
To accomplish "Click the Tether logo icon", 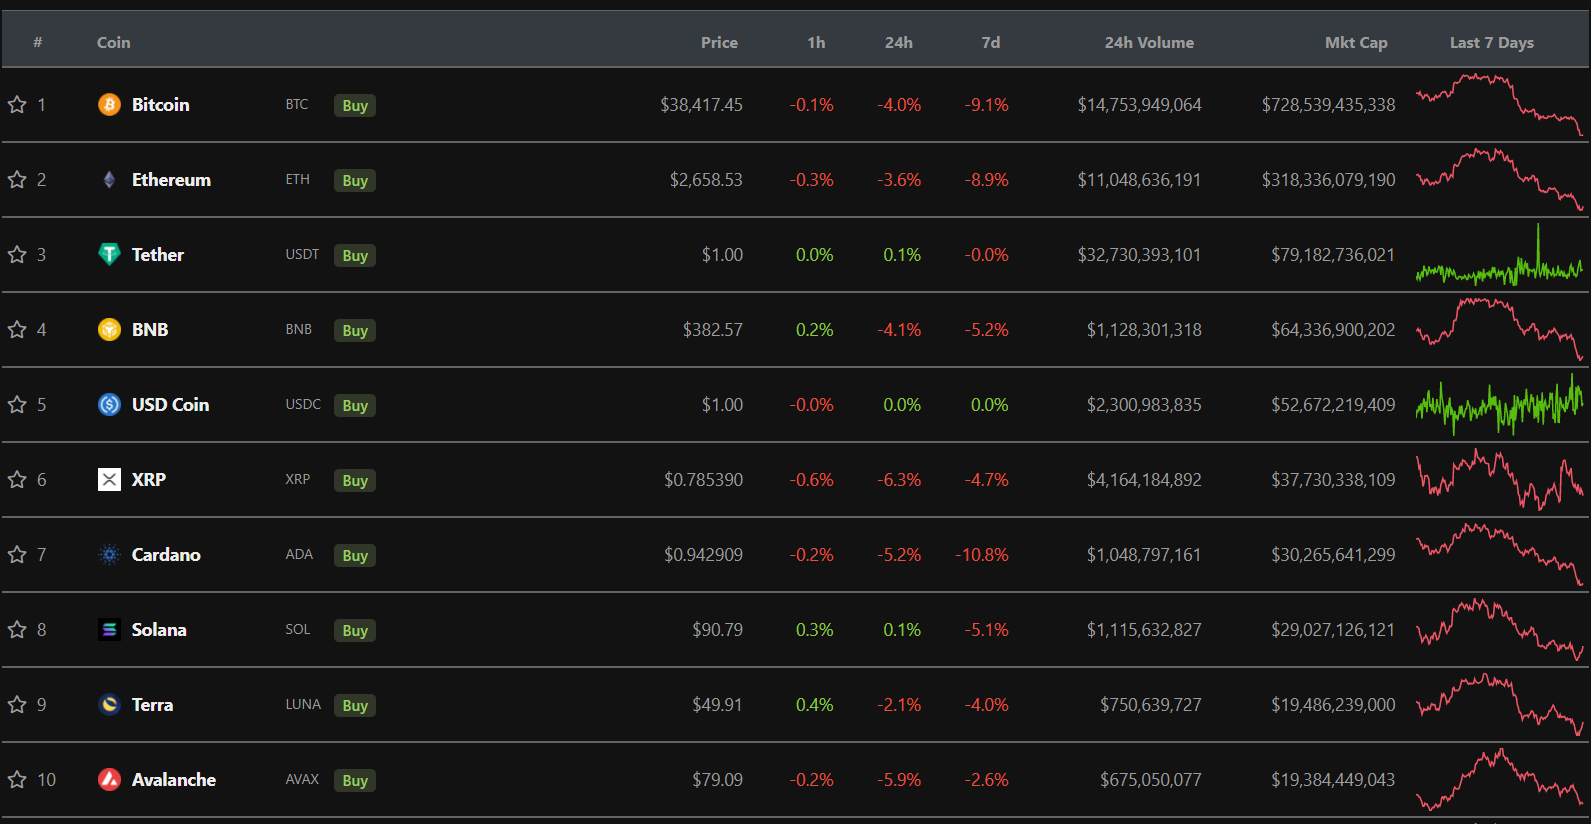I will (x=109, y=255).
